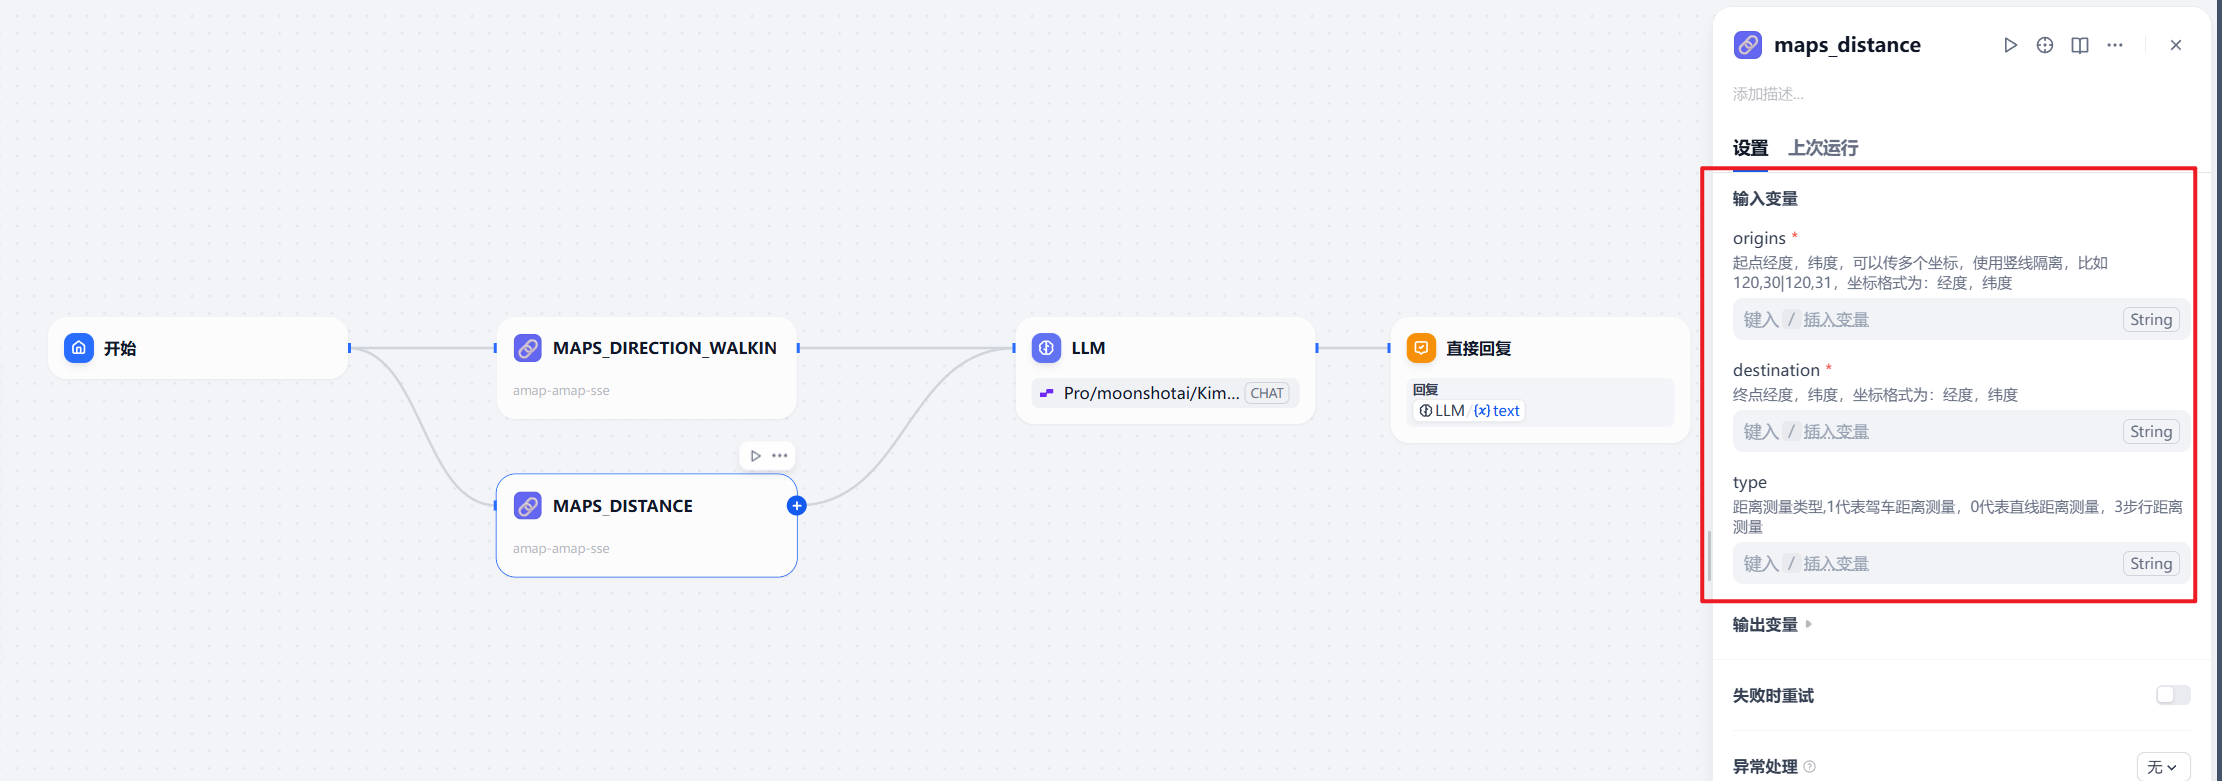The image size is (2222, 781).
Task: Click the blue plus handle on MAPS_DISTANCE node
Action: point(796,506)
